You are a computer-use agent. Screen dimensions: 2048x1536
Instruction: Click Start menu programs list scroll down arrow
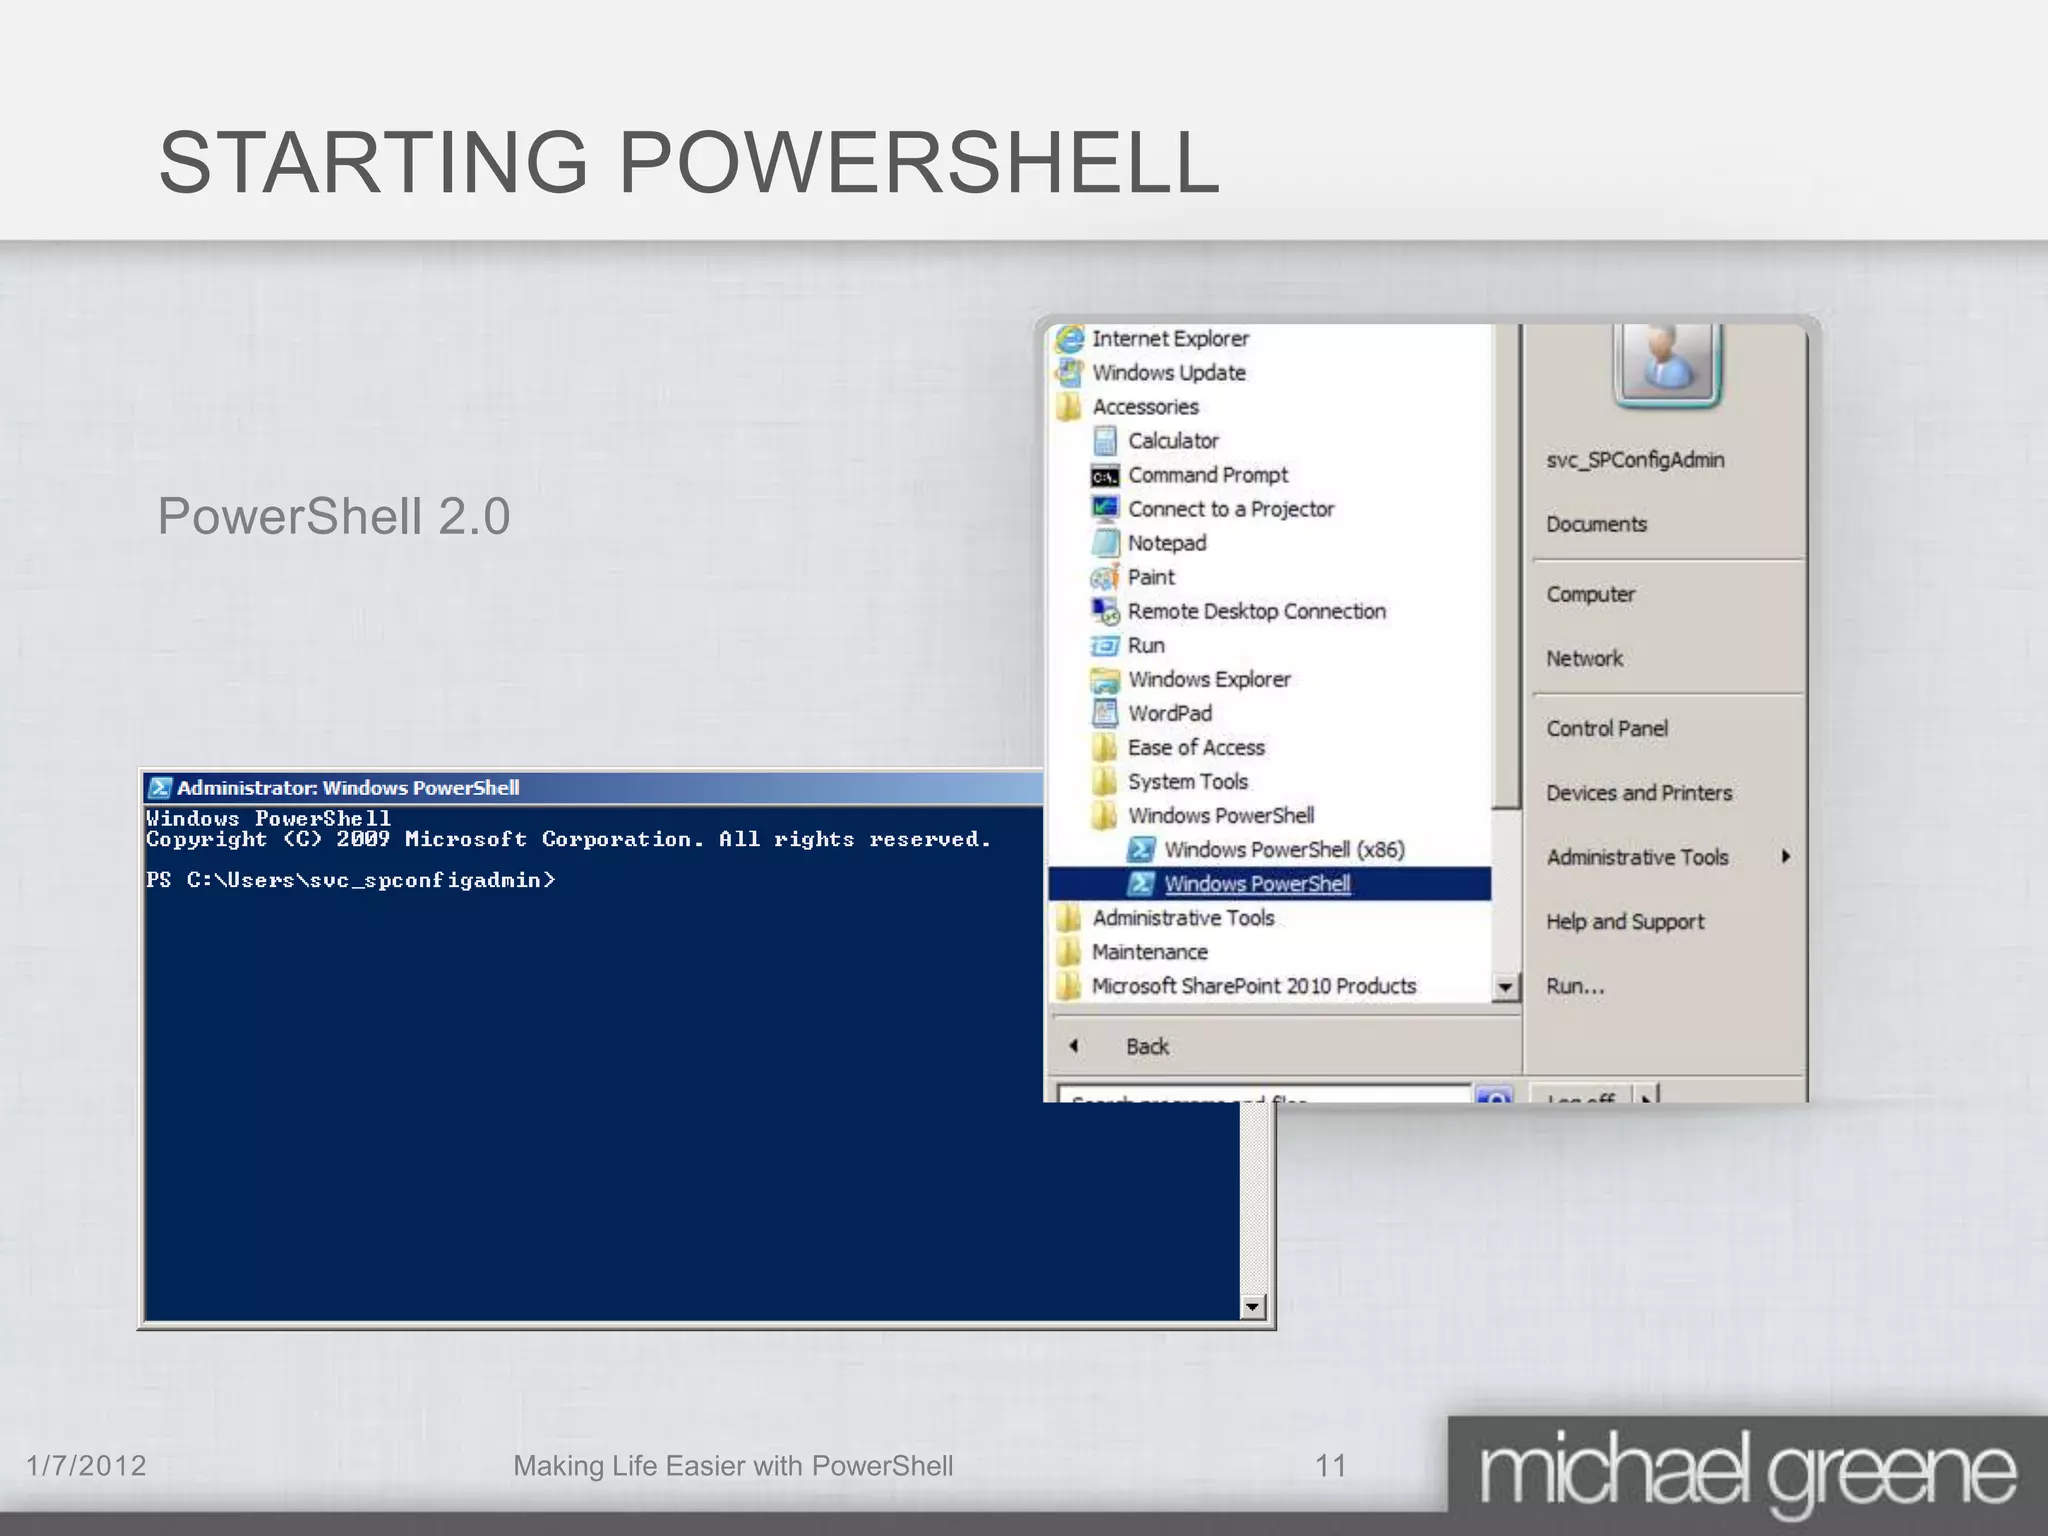(x=1505, y=988)
